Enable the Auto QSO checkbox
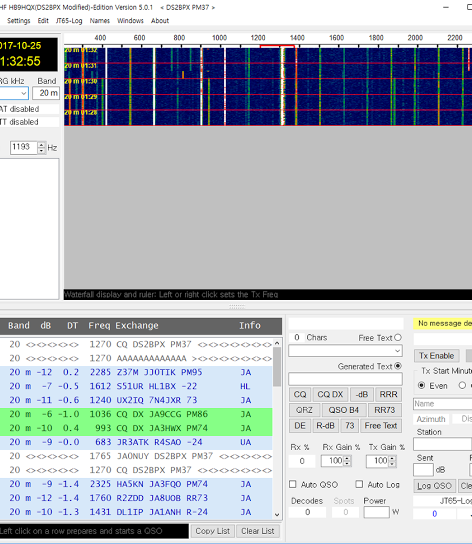 (x=293, y=484)
